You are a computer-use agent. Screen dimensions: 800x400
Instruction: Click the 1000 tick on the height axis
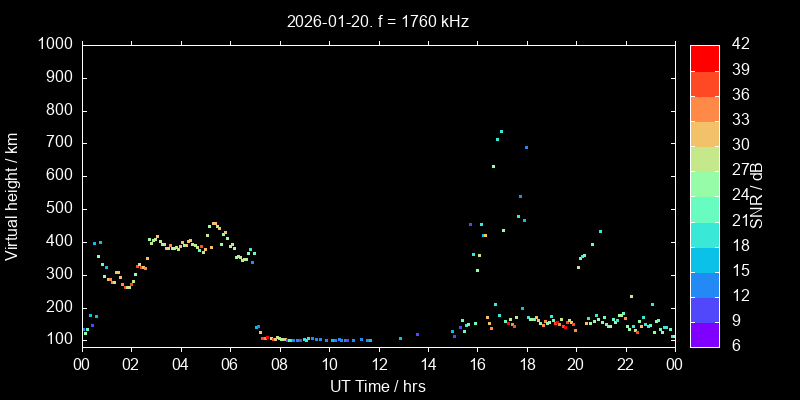55,45
